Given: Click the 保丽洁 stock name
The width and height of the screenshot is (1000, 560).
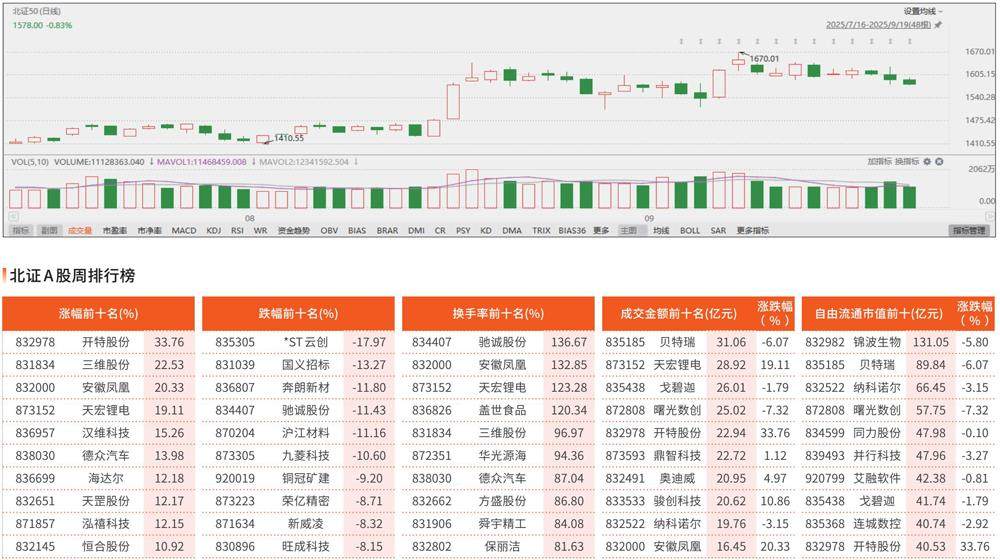Looking at the screenshot, I should [503, 547].
